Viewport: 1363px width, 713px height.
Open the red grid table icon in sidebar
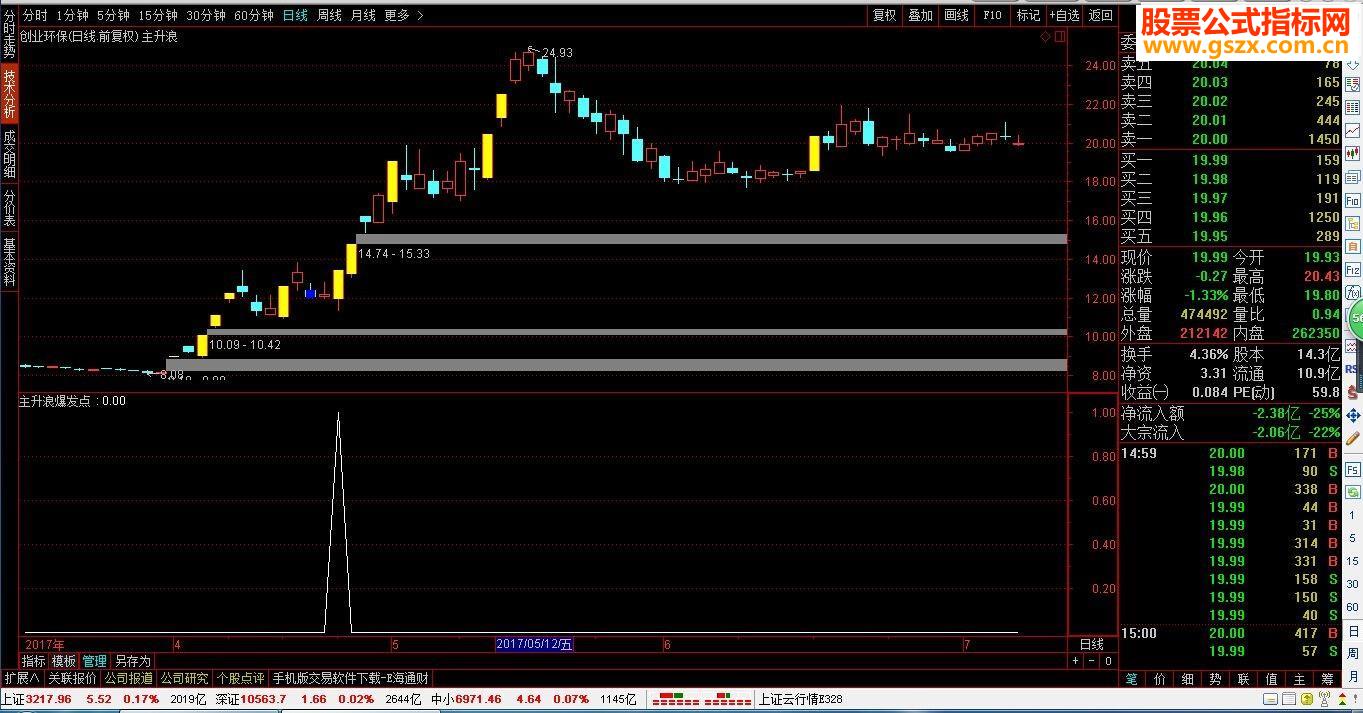(x=1352, y=107)
